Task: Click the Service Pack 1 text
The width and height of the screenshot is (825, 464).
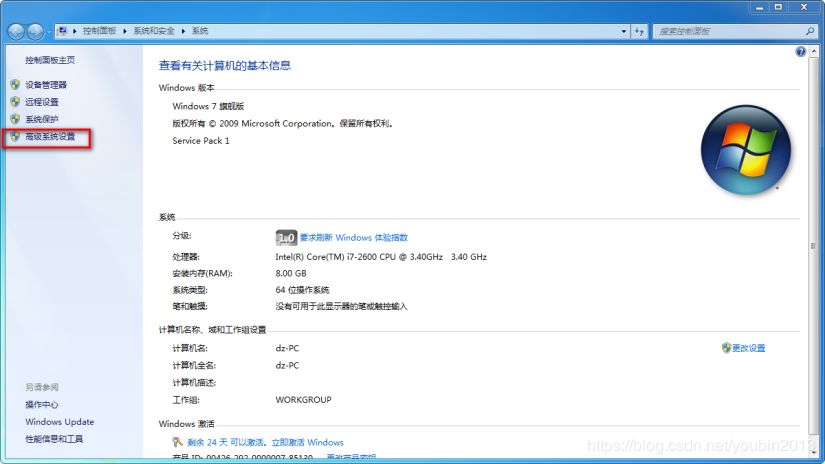Action: [200, 141]
